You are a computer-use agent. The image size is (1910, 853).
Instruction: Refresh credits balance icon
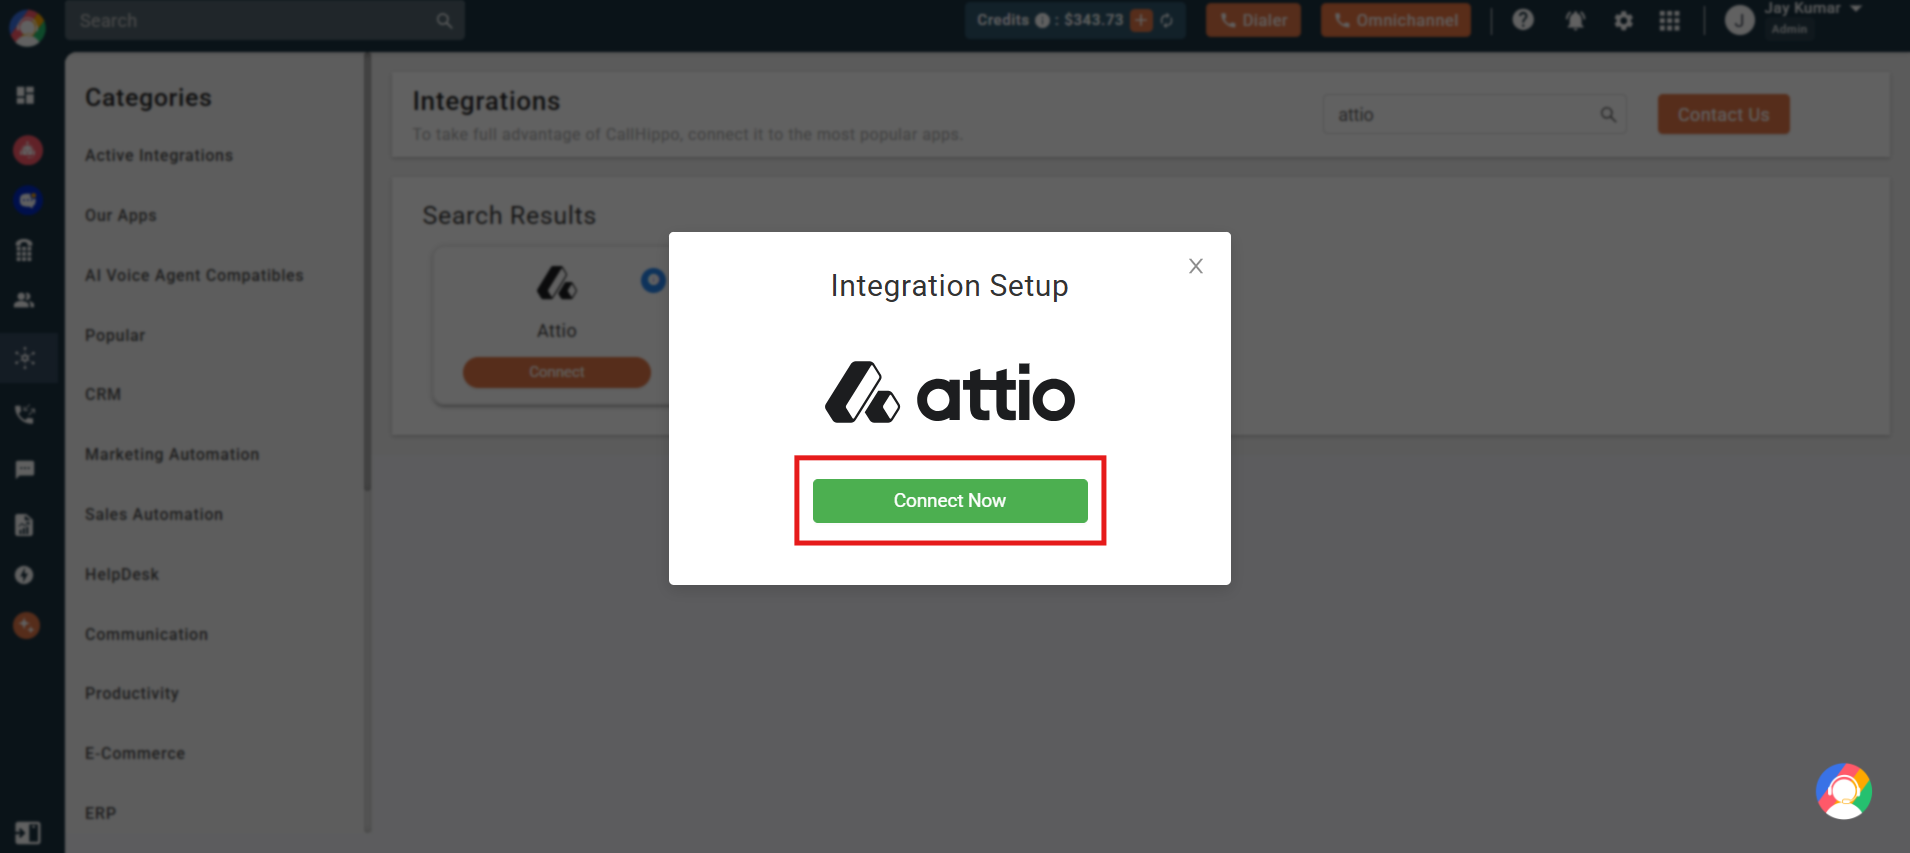[1167, 20]
